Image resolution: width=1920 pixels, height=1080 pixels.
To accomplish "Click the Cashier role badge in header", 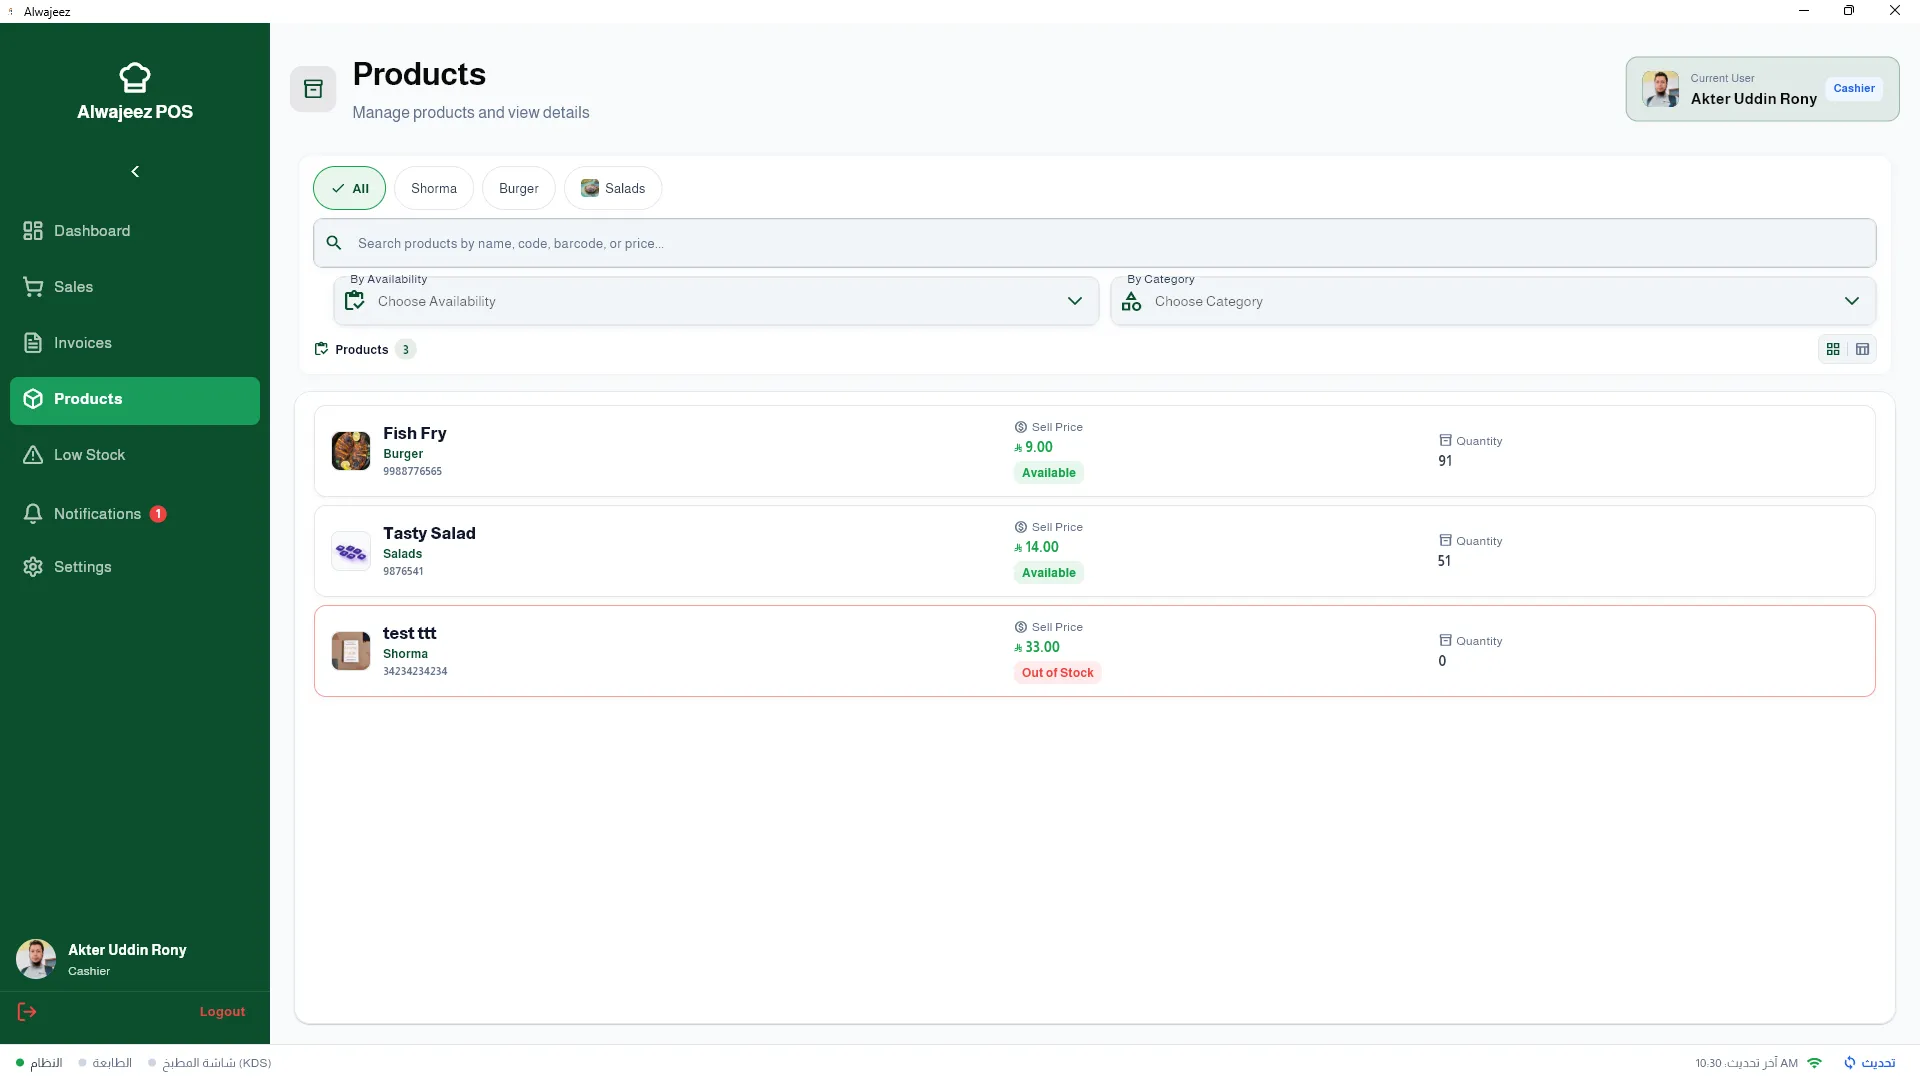I will (x=1853, y=88).
